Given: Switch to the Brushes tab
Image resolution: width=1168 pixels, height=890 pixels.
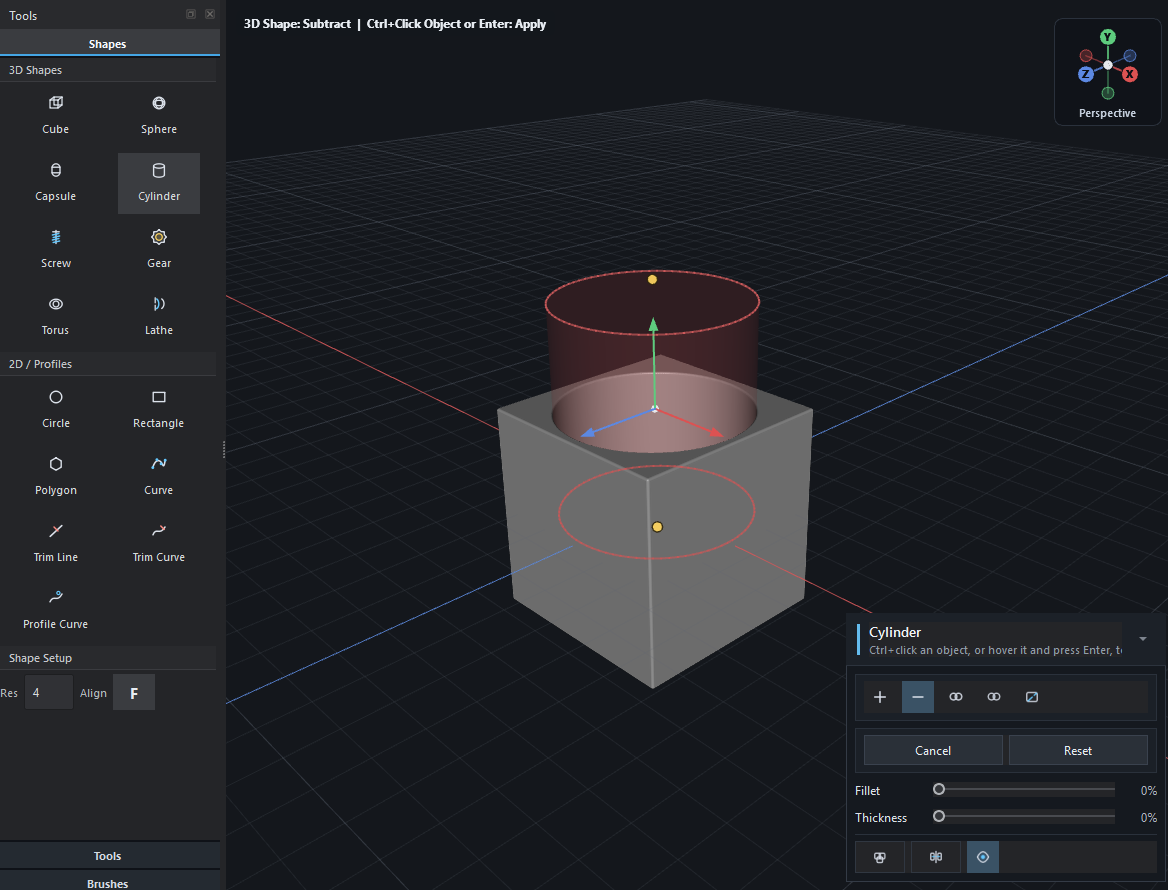Looking at the screenshot, I should pyautogui.click(x=108, y=883).
